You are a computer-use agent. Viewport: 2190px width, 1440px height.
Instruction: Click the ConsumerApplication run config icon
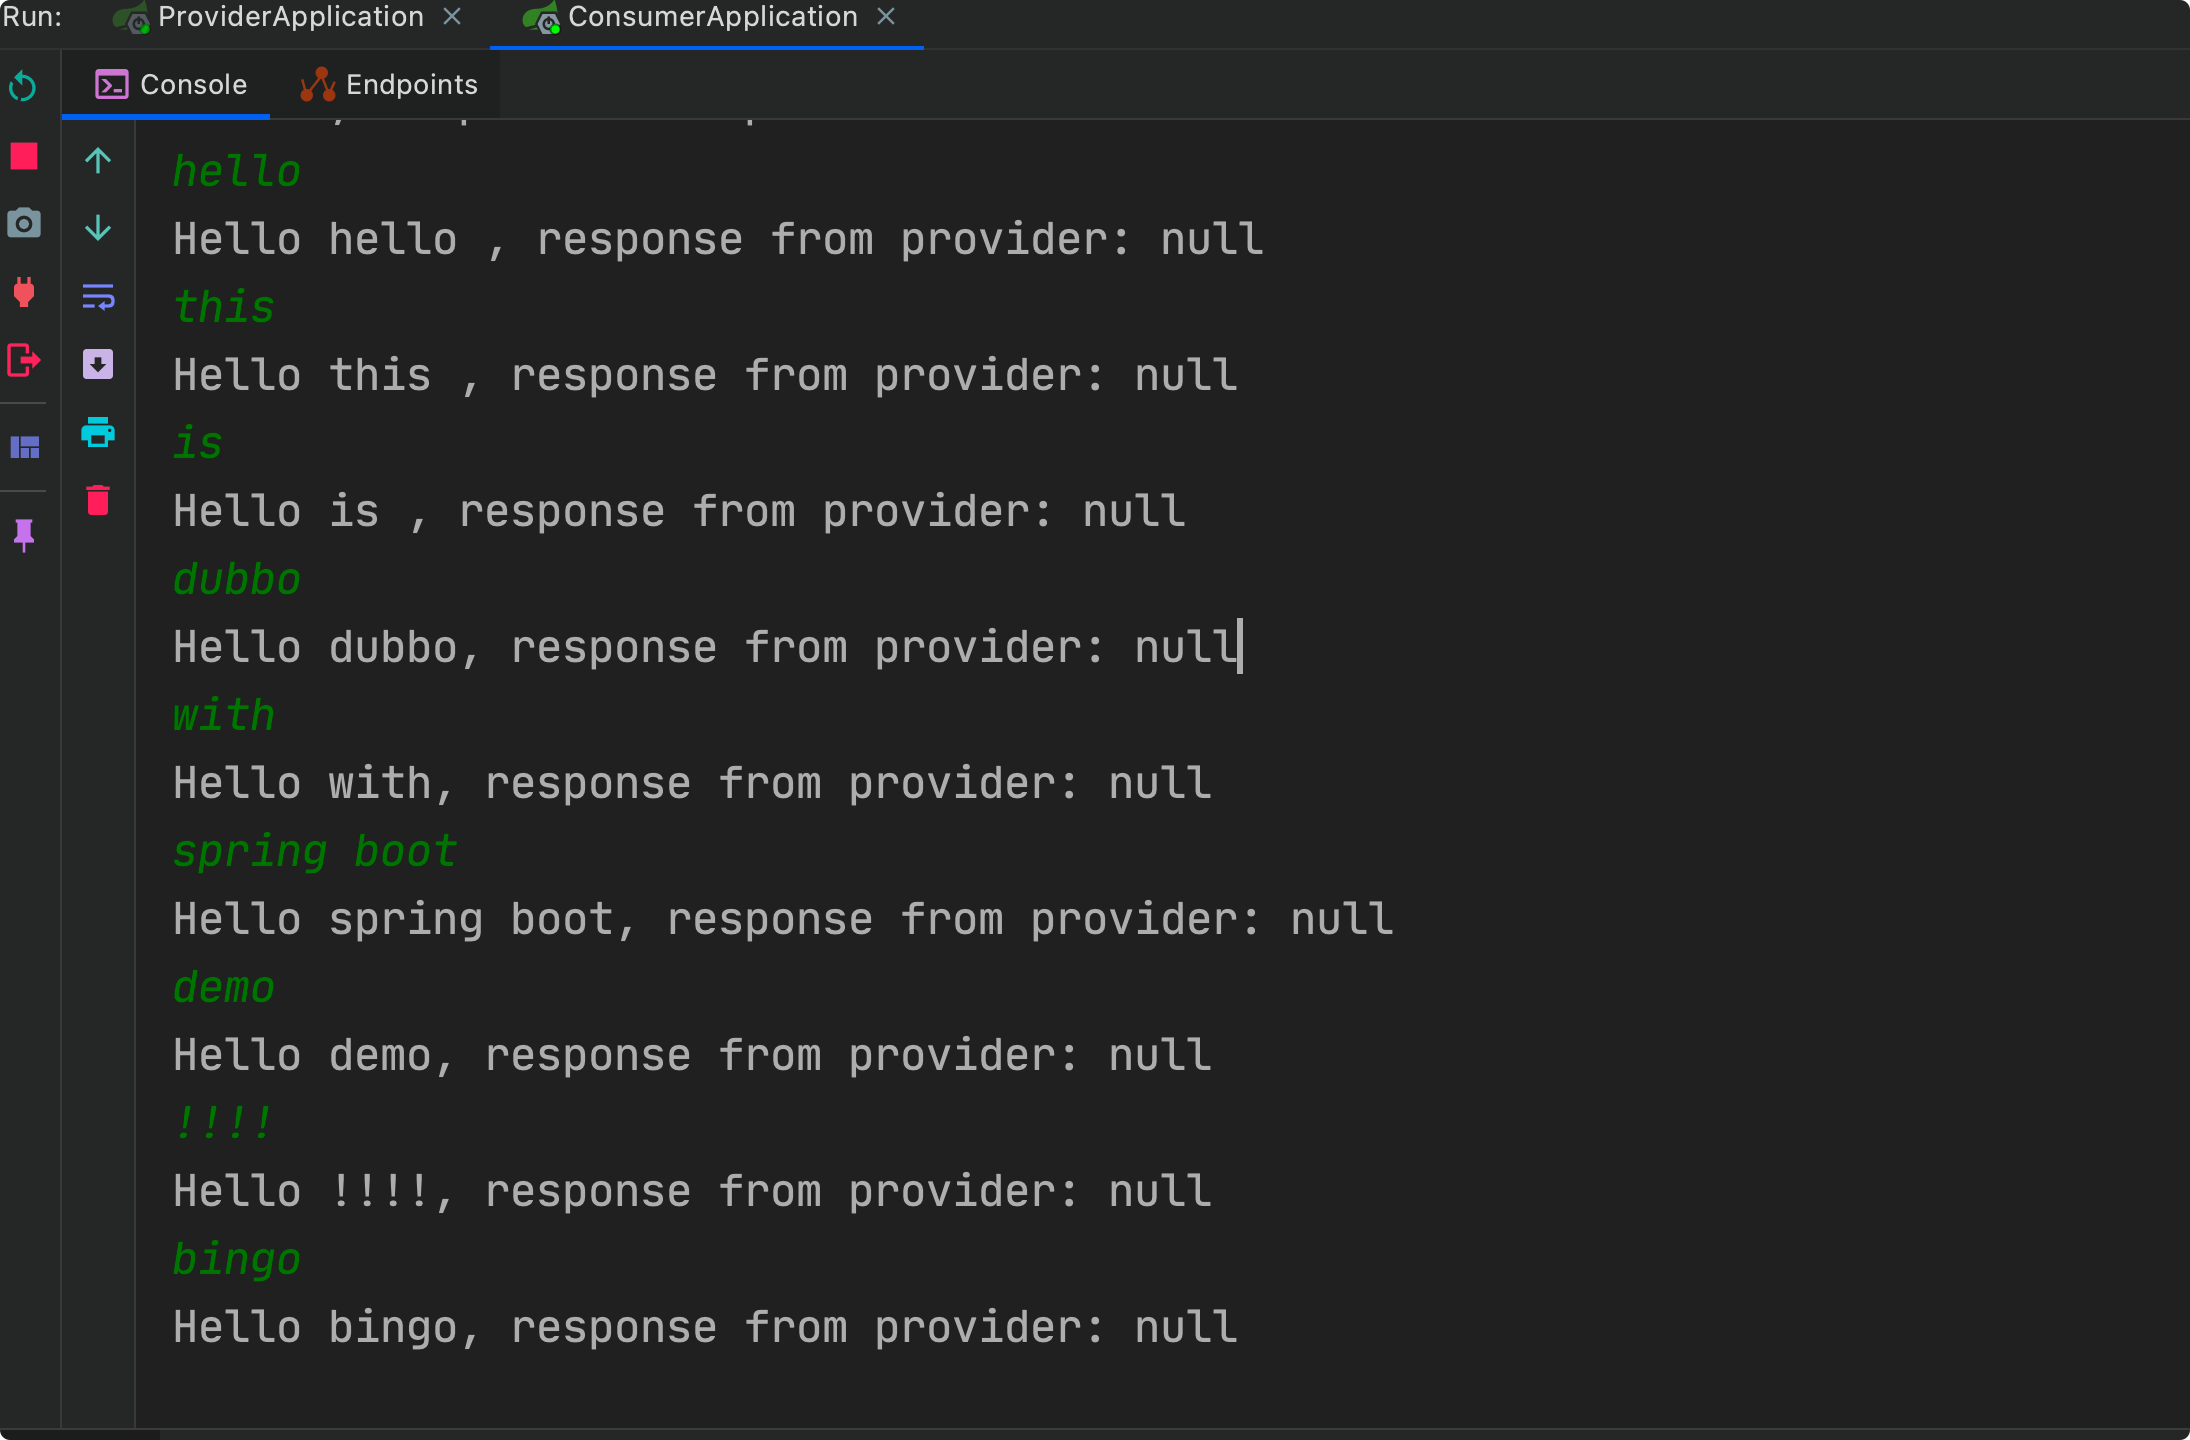[541, 19]
